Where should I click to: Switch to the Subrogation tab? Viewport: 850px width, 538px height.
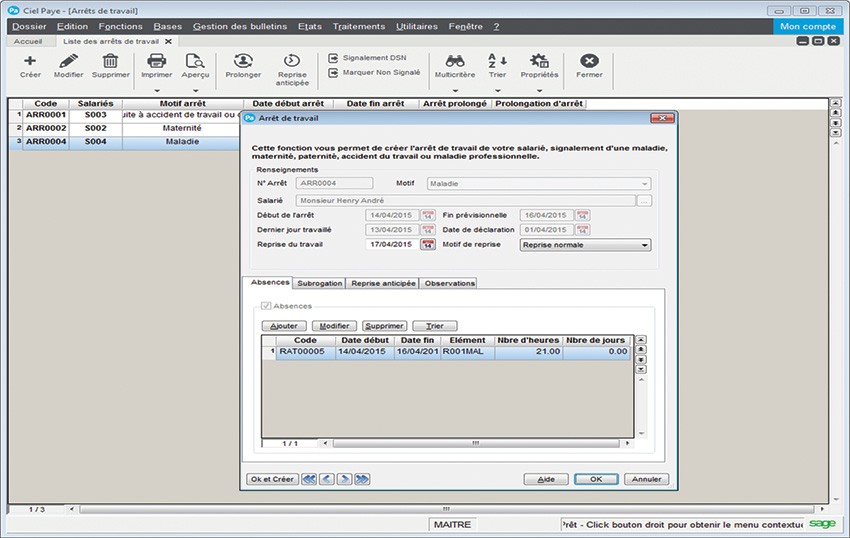pos(320,283)
